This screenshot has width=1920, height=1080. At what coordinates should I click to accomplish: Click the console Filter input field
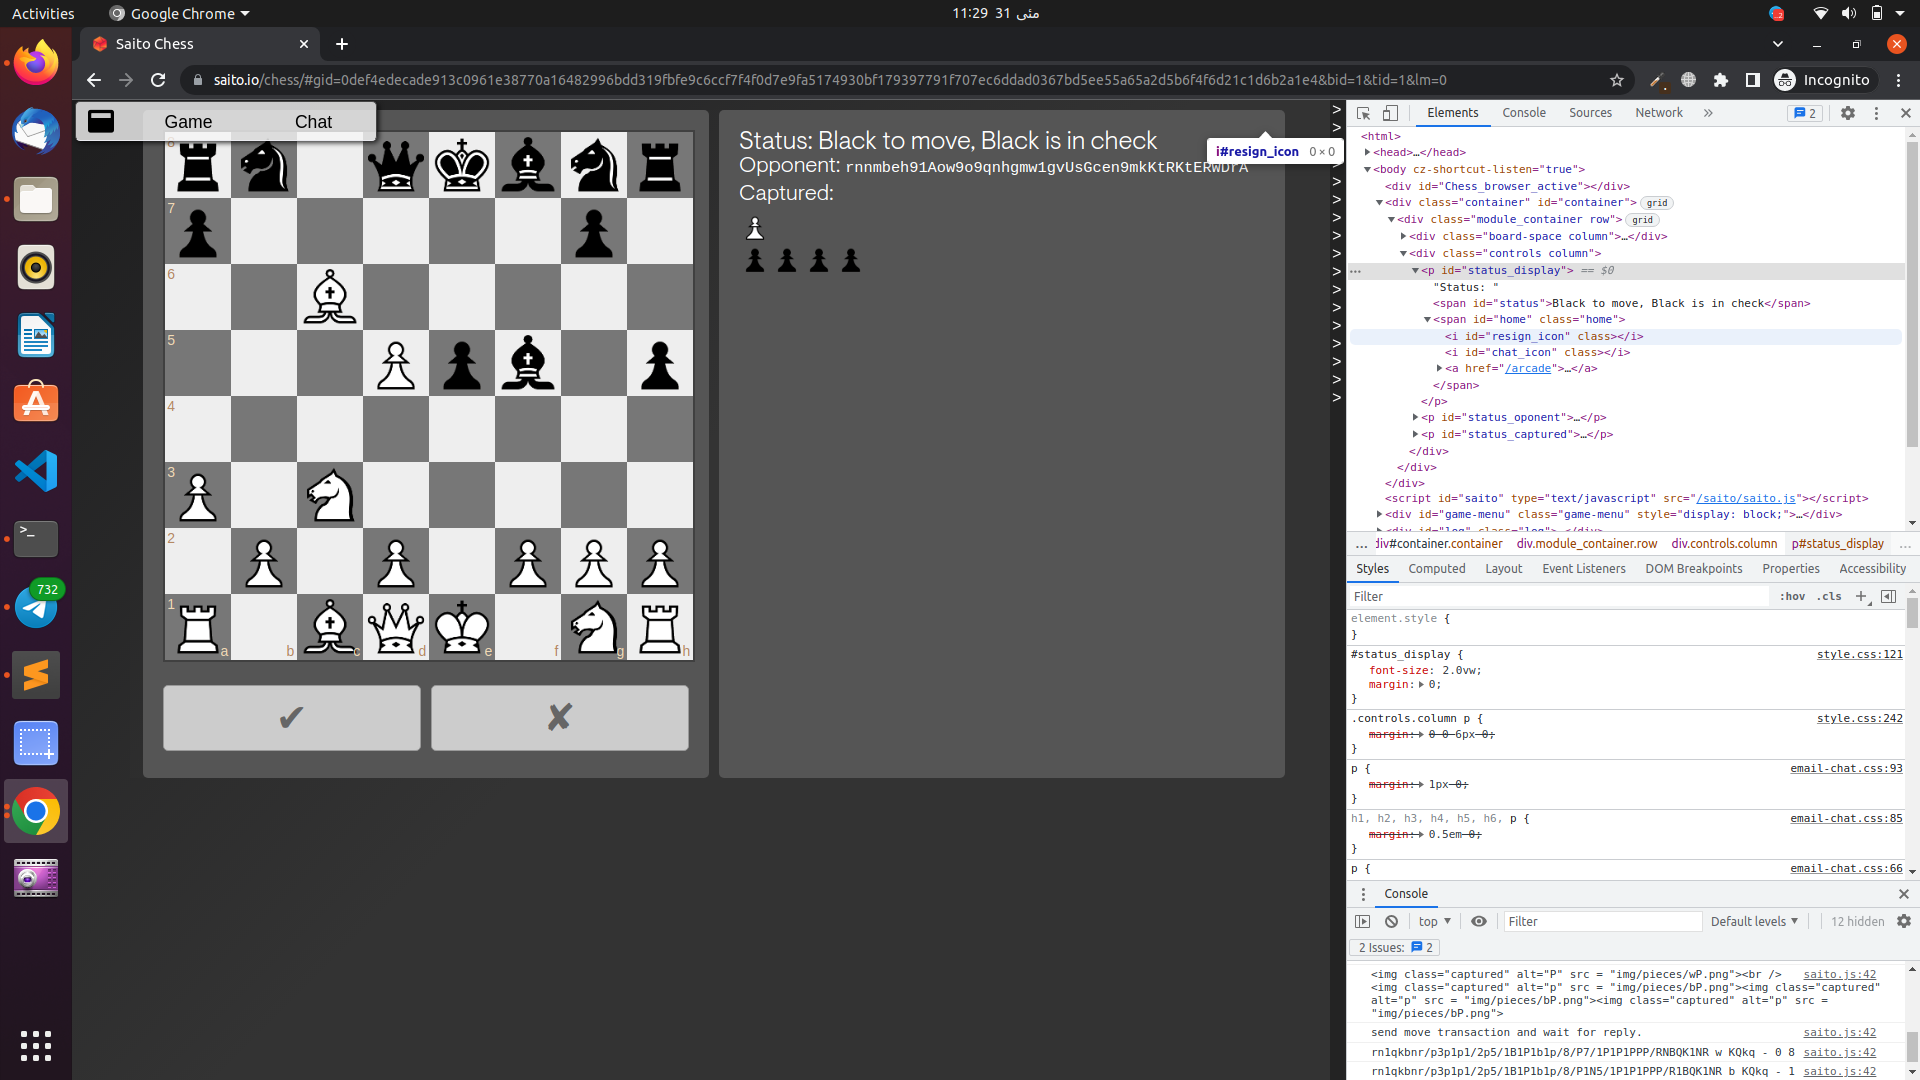(1602, 921)
